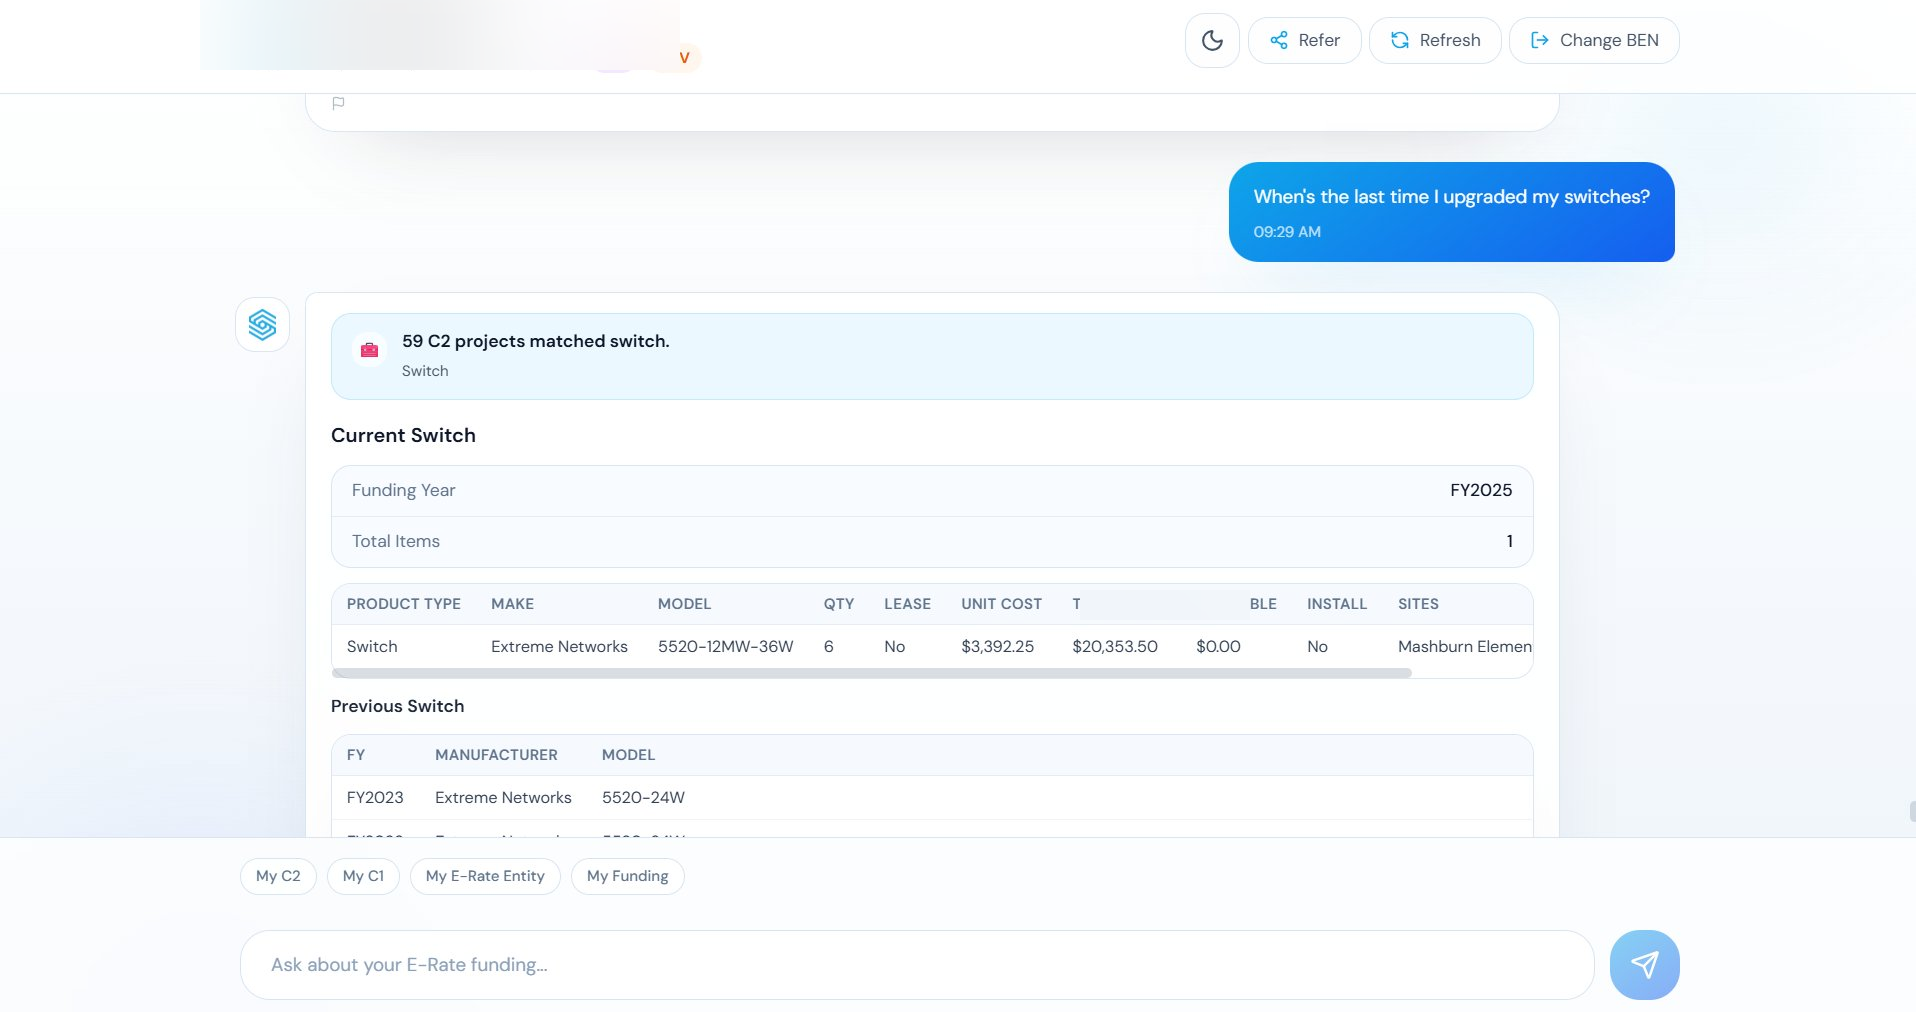The height and width of the screenshot is (1012, 1916).
Task: Click the 59 C2 projects matched switch banner text
Action: coord(535,341)
